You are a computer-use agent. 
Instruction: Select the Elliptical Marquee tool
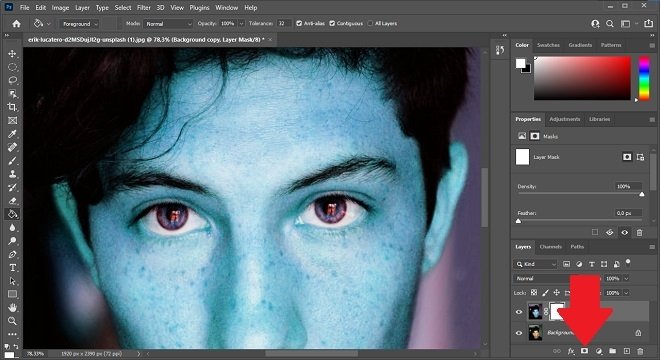click(12, 67)
